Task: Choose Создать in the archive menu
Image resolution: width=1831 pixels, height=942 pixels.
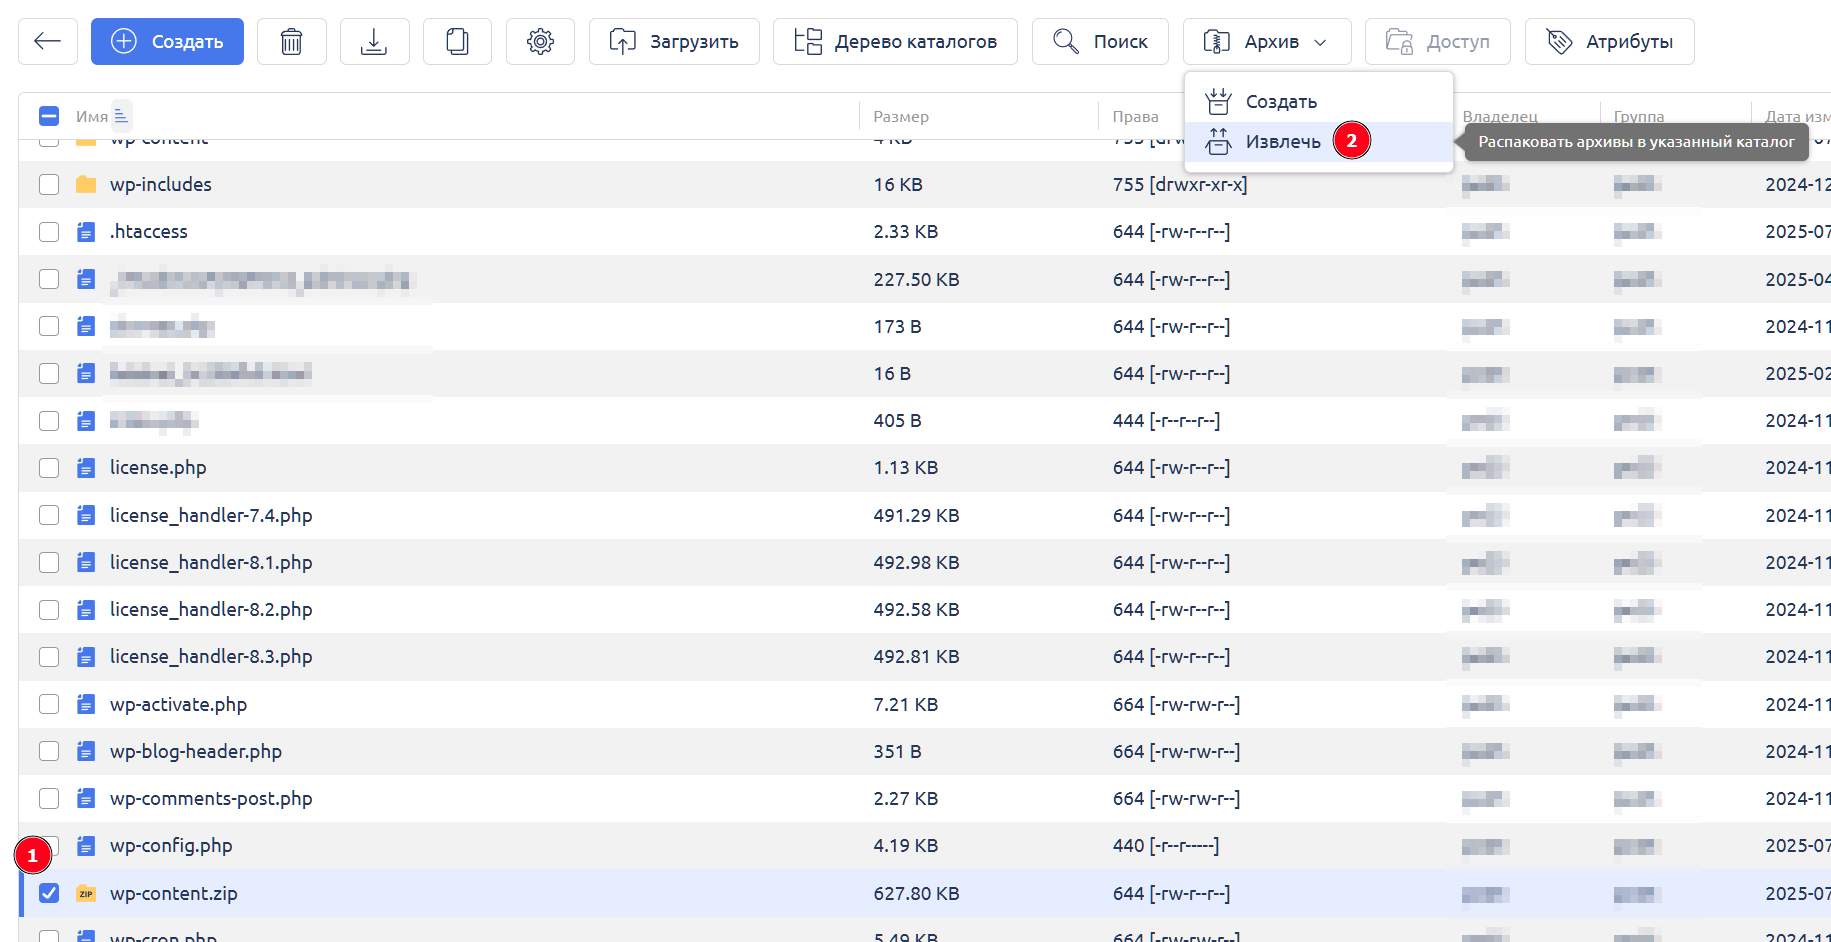Action: (1280, 102)
